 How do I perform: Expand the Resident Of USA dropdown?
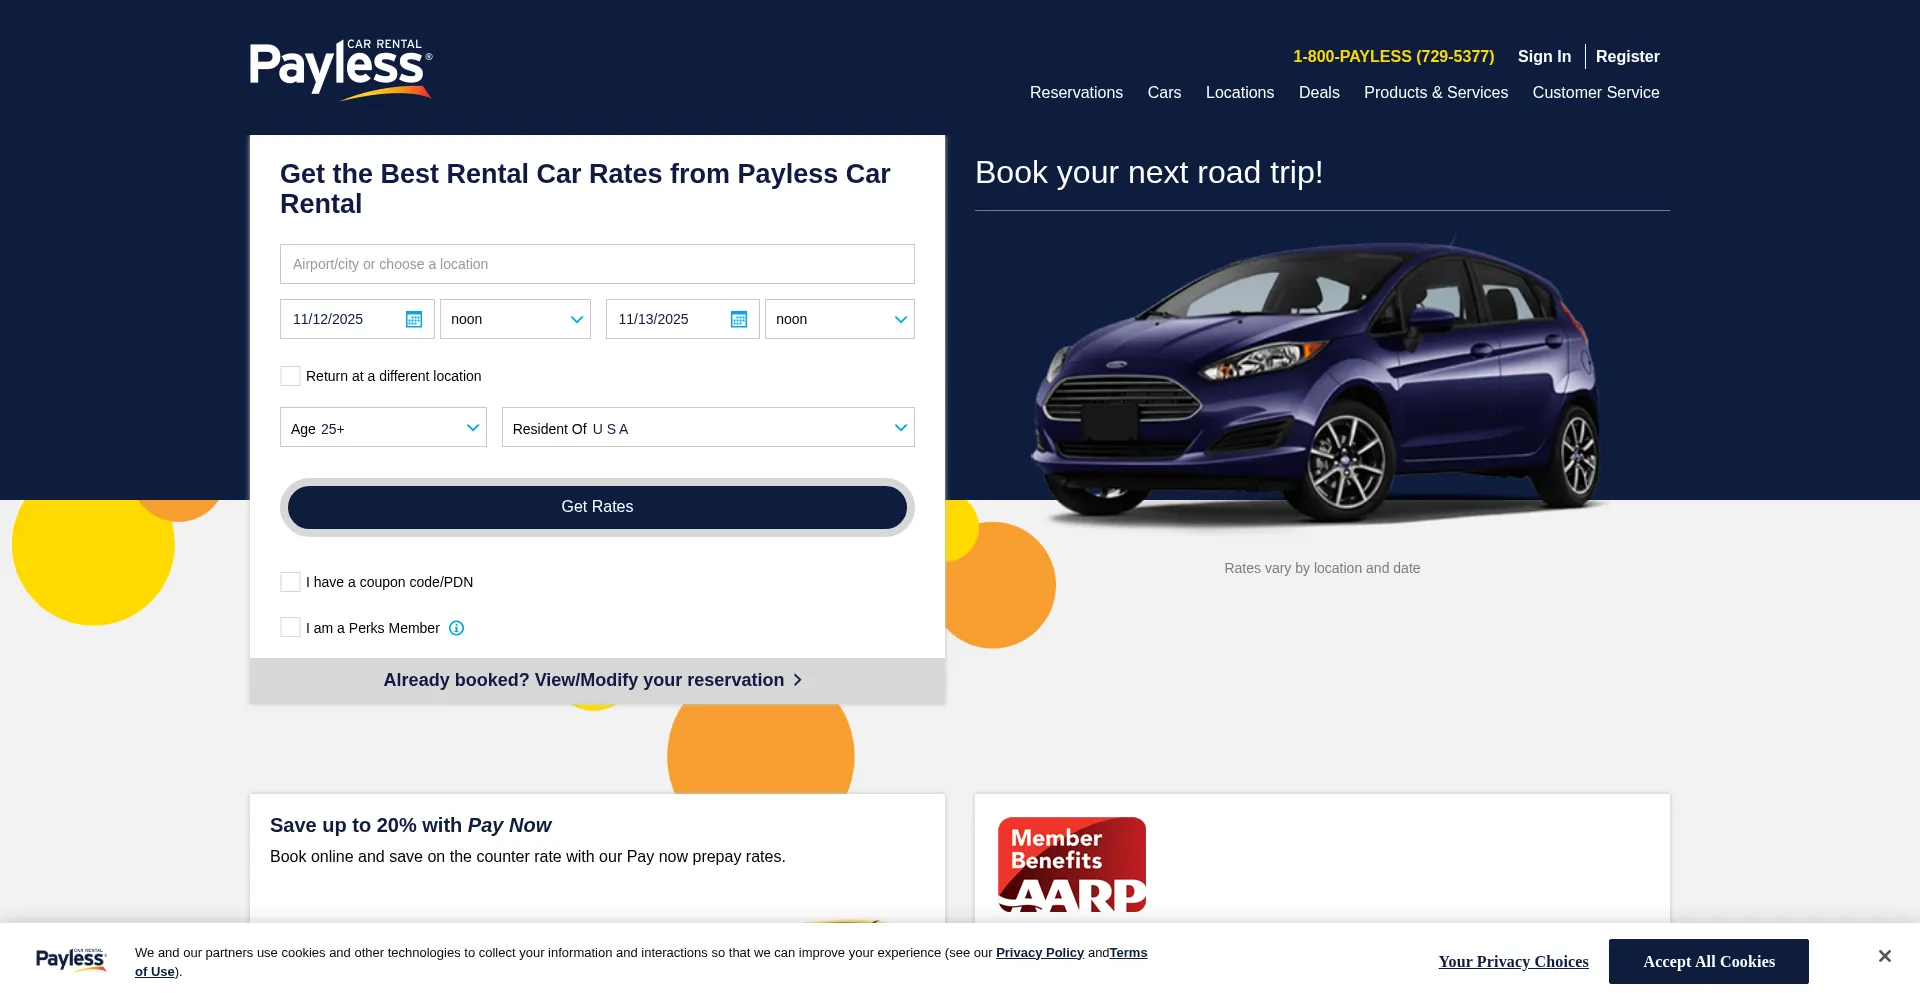tap(708, 427)
